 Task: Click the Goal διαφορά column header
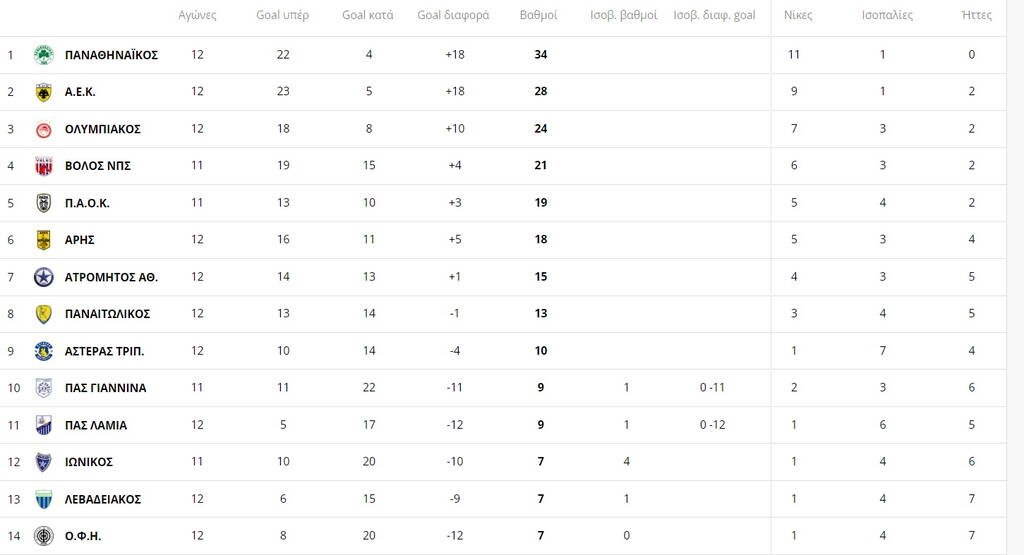[453, 15]
